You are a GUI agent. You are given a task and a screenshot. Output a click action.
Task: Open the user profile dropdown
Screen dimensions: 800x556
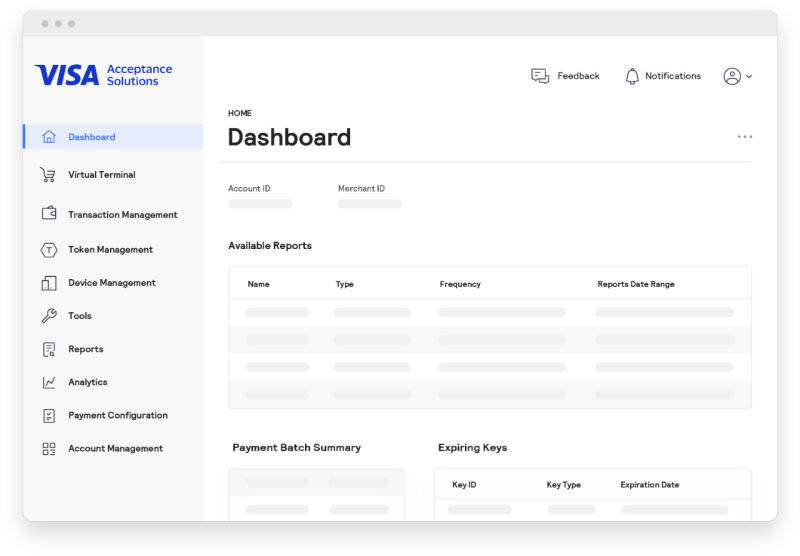(x=737, y=76)
